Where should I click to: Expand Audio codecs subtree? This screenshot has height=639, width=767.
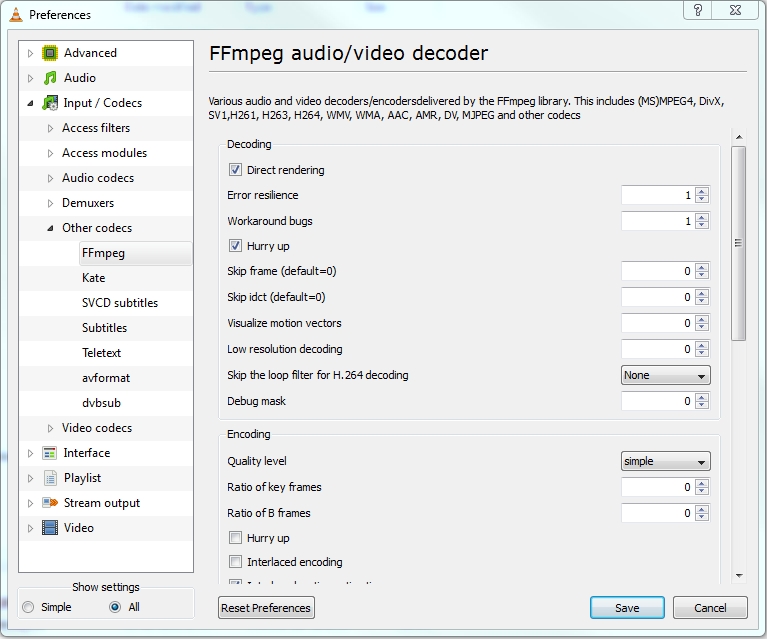coord(50,178)
